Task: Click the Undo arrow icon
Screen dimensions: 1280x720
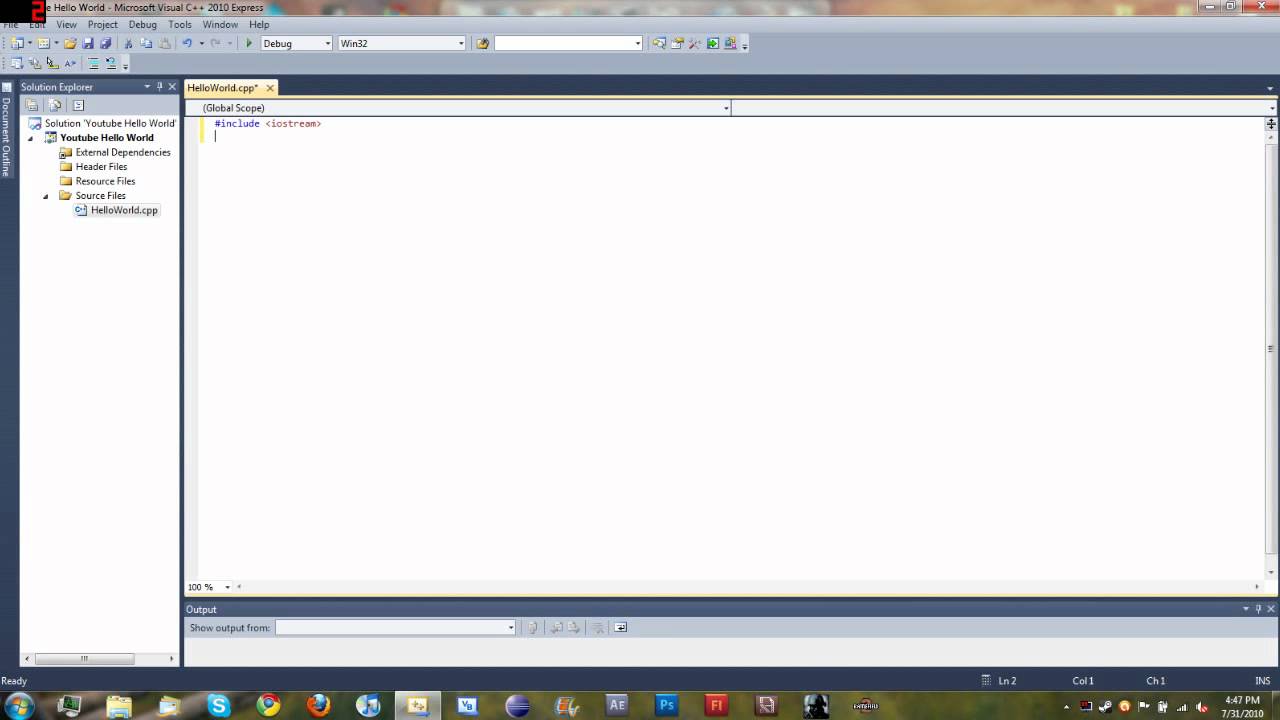Action: [187, 43]
